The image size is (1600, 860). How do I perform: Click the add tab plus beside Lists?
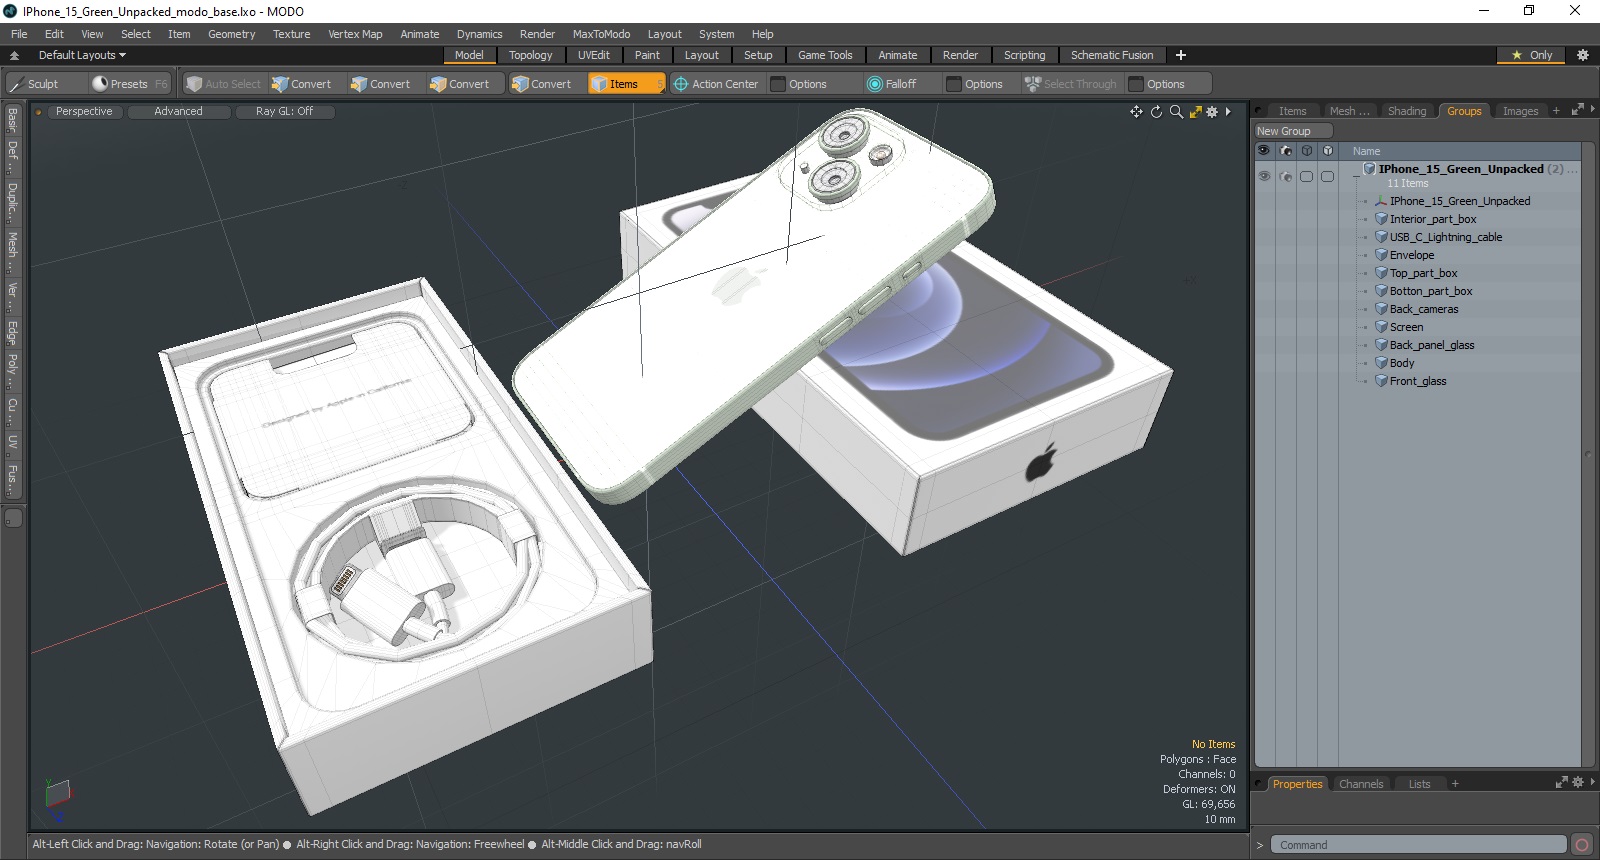pyautogui.click(x=1455, y=784)
